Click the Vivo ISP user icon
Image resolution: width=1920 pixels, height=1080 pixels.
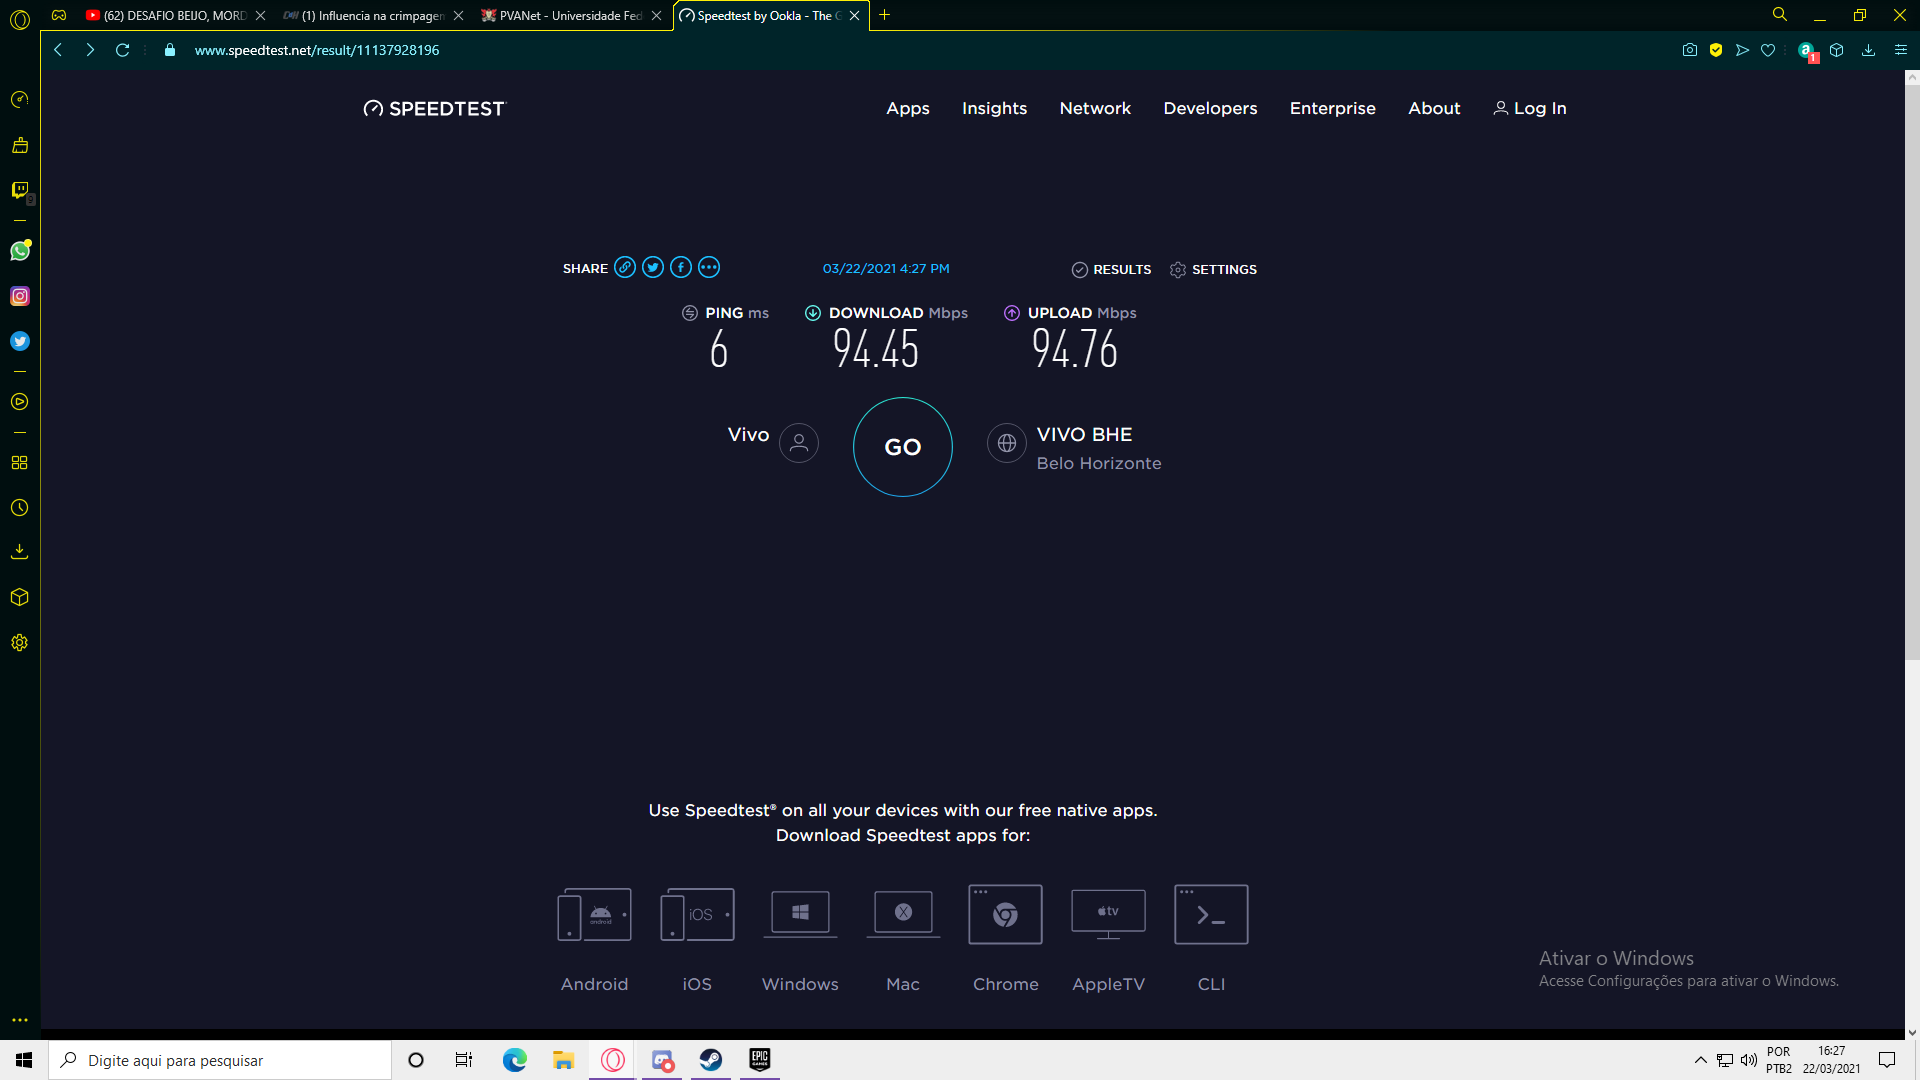pyautogui.click(x=799, y=443)
